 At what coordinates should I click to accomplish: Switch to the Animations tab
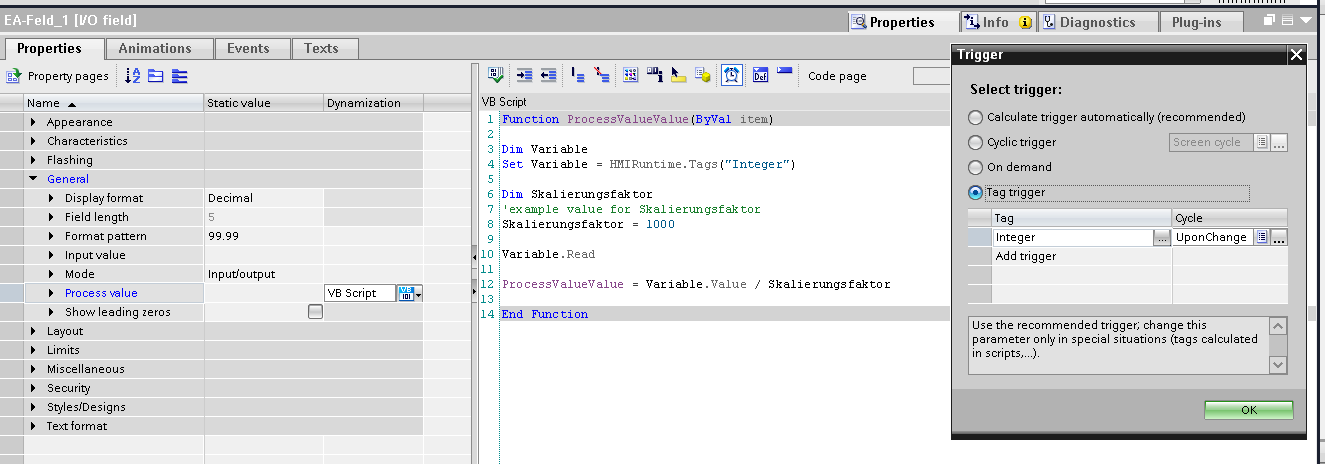coord(154,48)
